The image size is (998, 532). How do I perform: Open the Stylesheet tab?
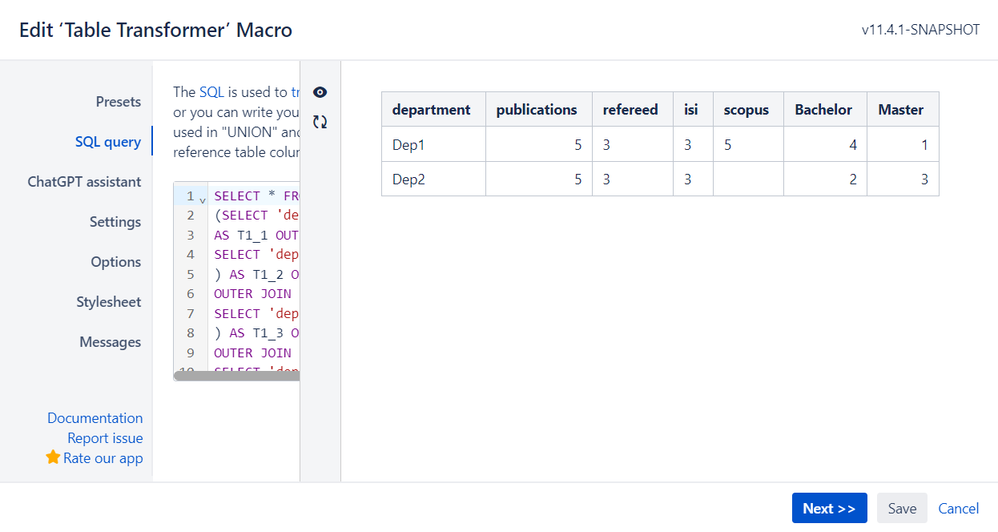pos(109,302)
